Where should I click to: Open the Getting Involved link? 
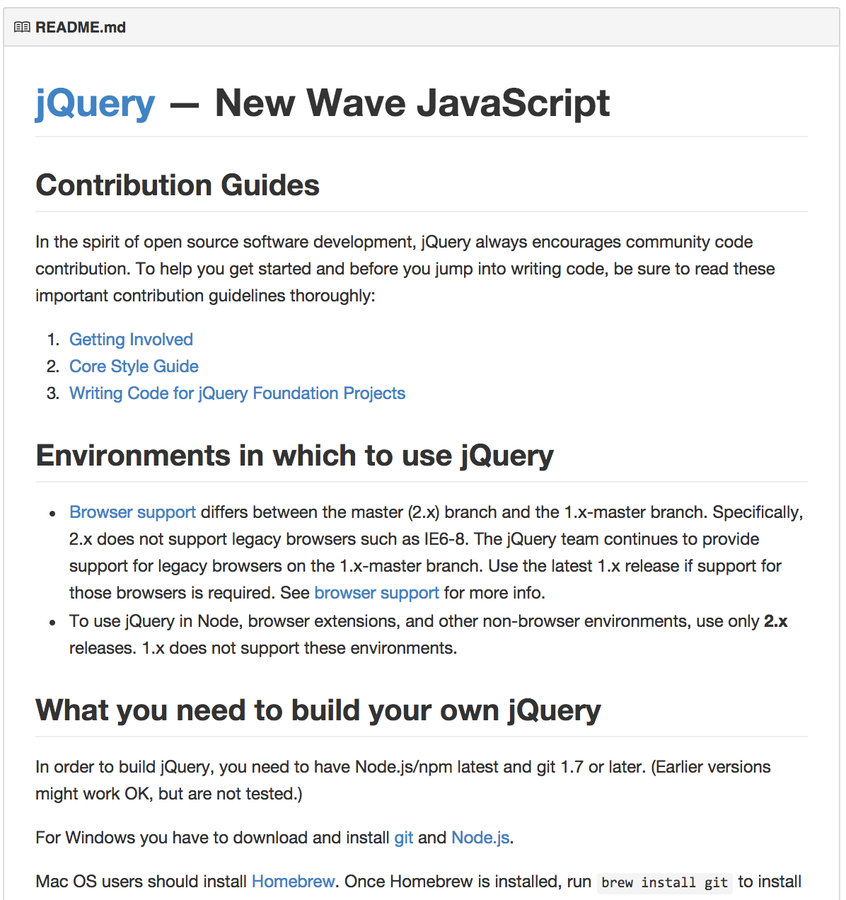point(131,339)
